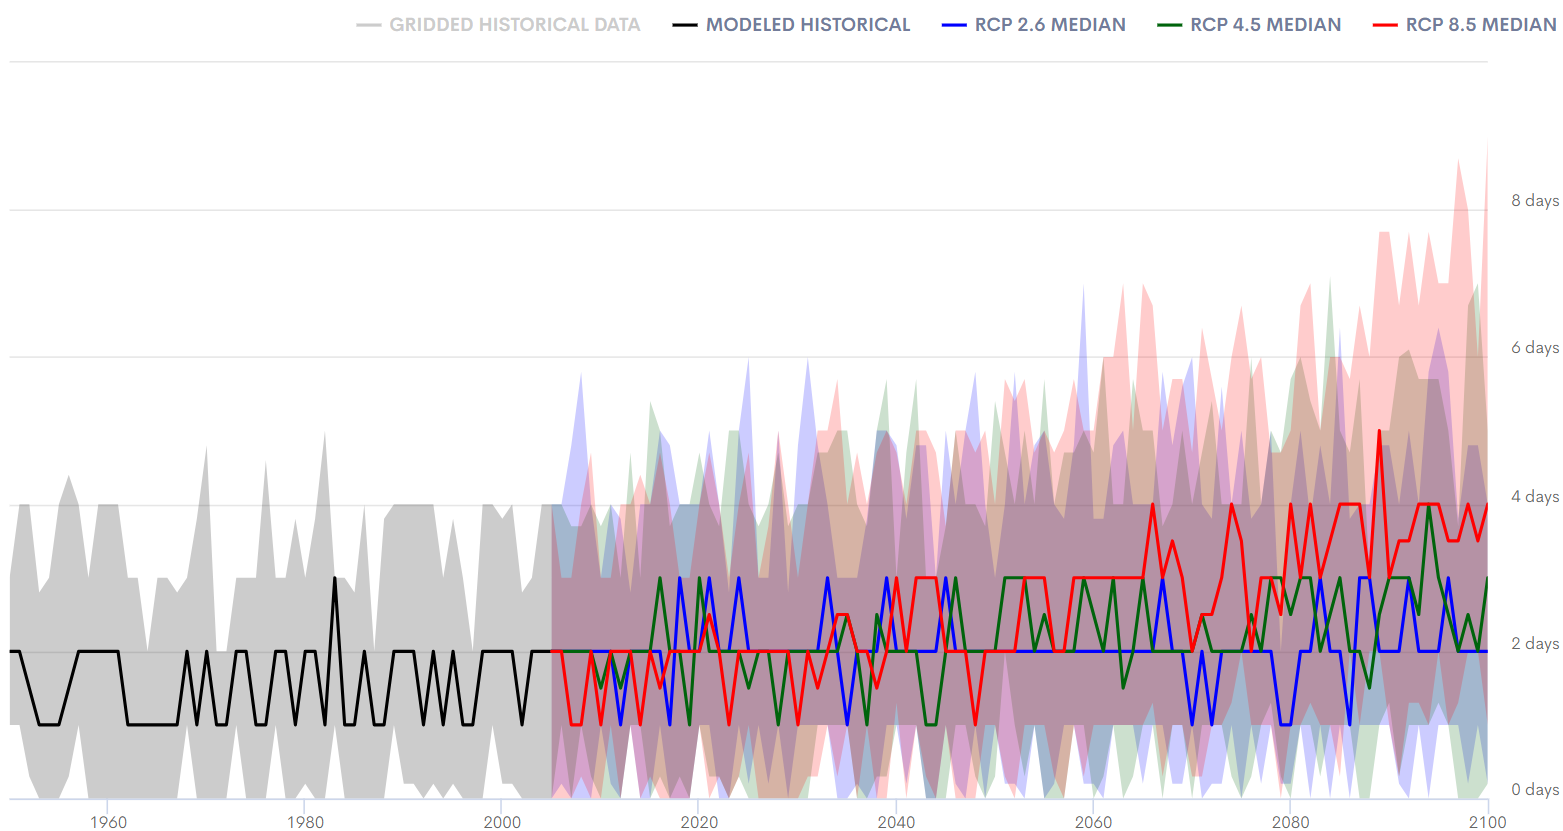Click the black modeled historical peak near 1983
1563x831 pixels.
(x=334, y=579)
